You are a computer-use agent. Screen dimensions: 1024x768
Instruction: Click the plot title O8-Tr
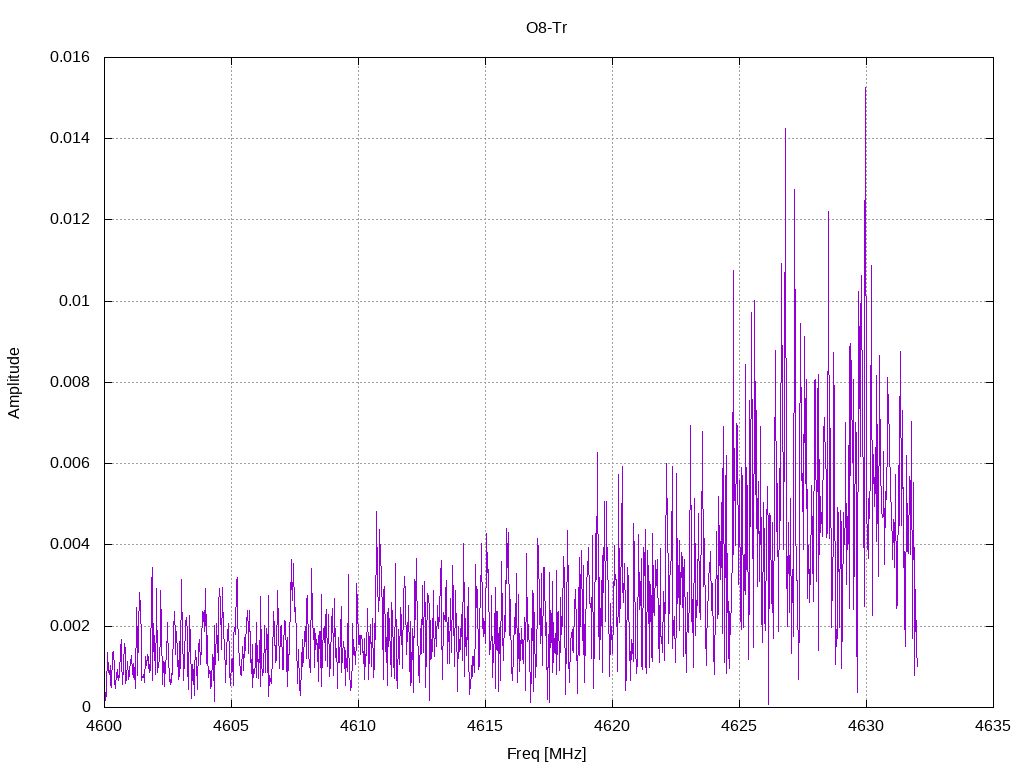coord(547,28)
